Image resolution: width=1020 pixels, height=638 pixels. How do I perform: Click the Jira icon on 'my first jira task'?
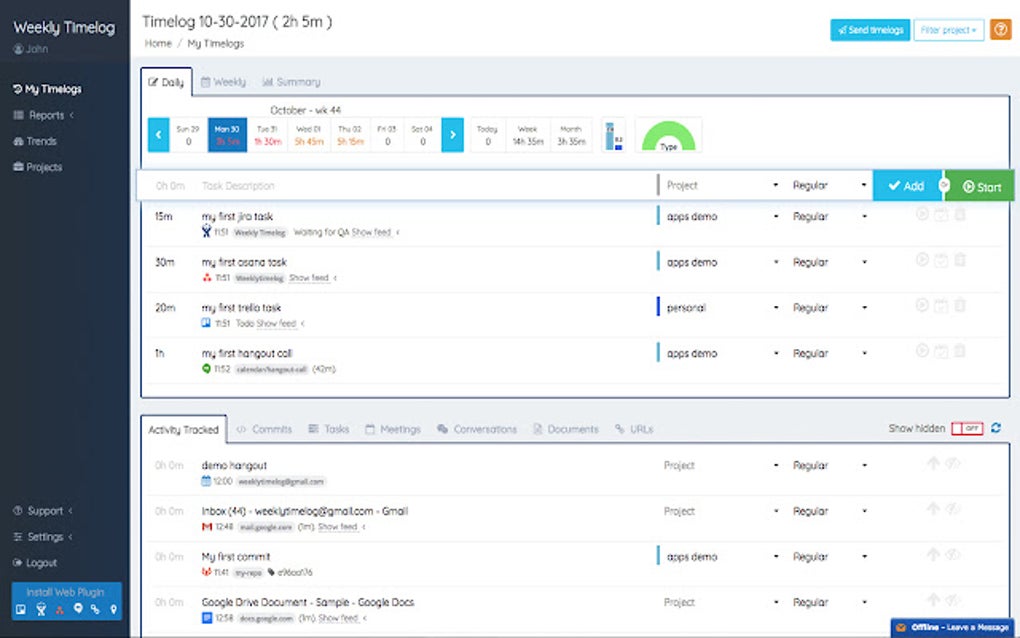coord(206,231)
